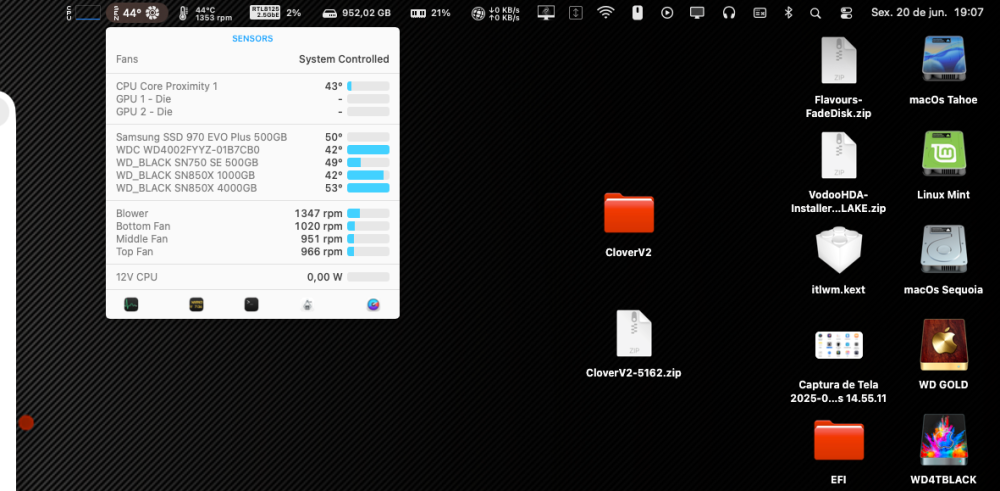Select the macOs Tahoe drive icon
1000x491 pixels.
coord(944,59)
